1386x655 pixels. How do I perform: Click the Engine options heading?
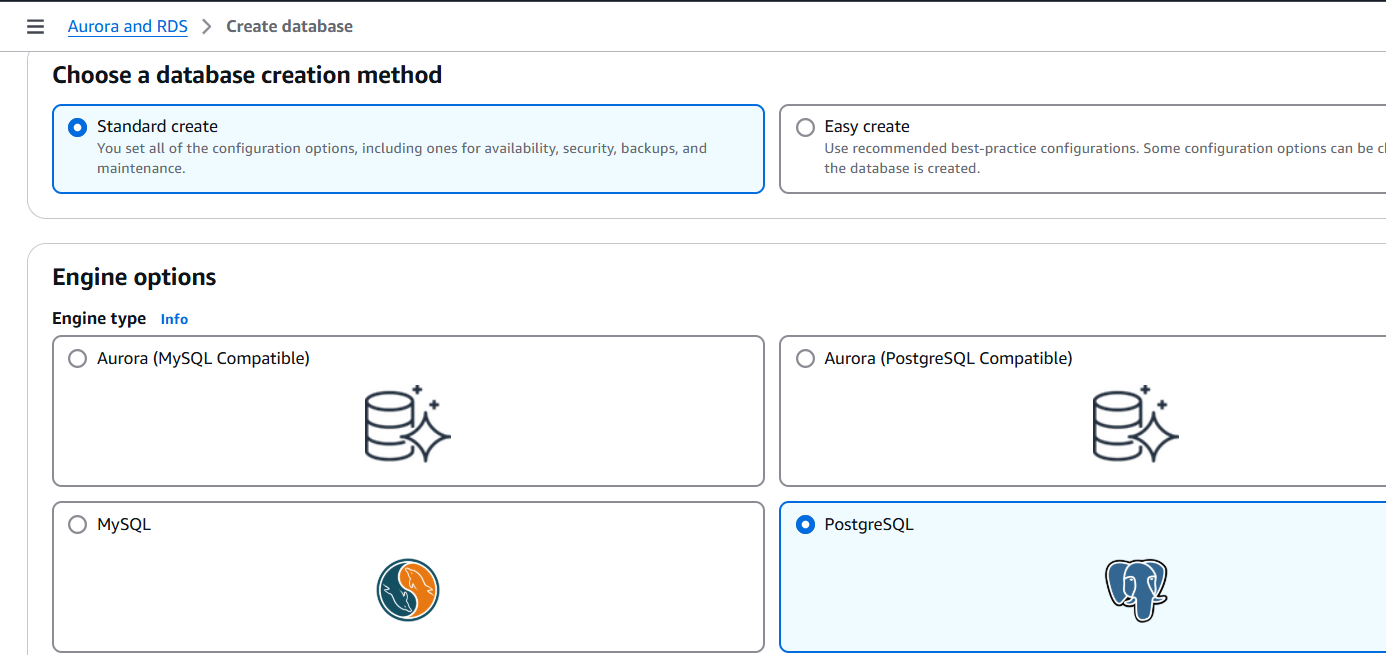point(134,277)
